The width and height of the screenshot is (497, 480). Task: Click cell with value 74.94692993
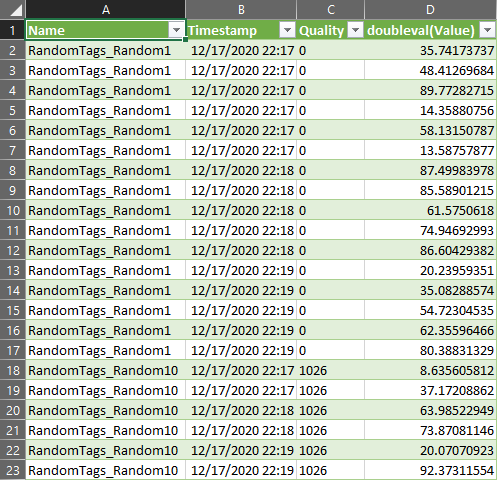point(430,230)
